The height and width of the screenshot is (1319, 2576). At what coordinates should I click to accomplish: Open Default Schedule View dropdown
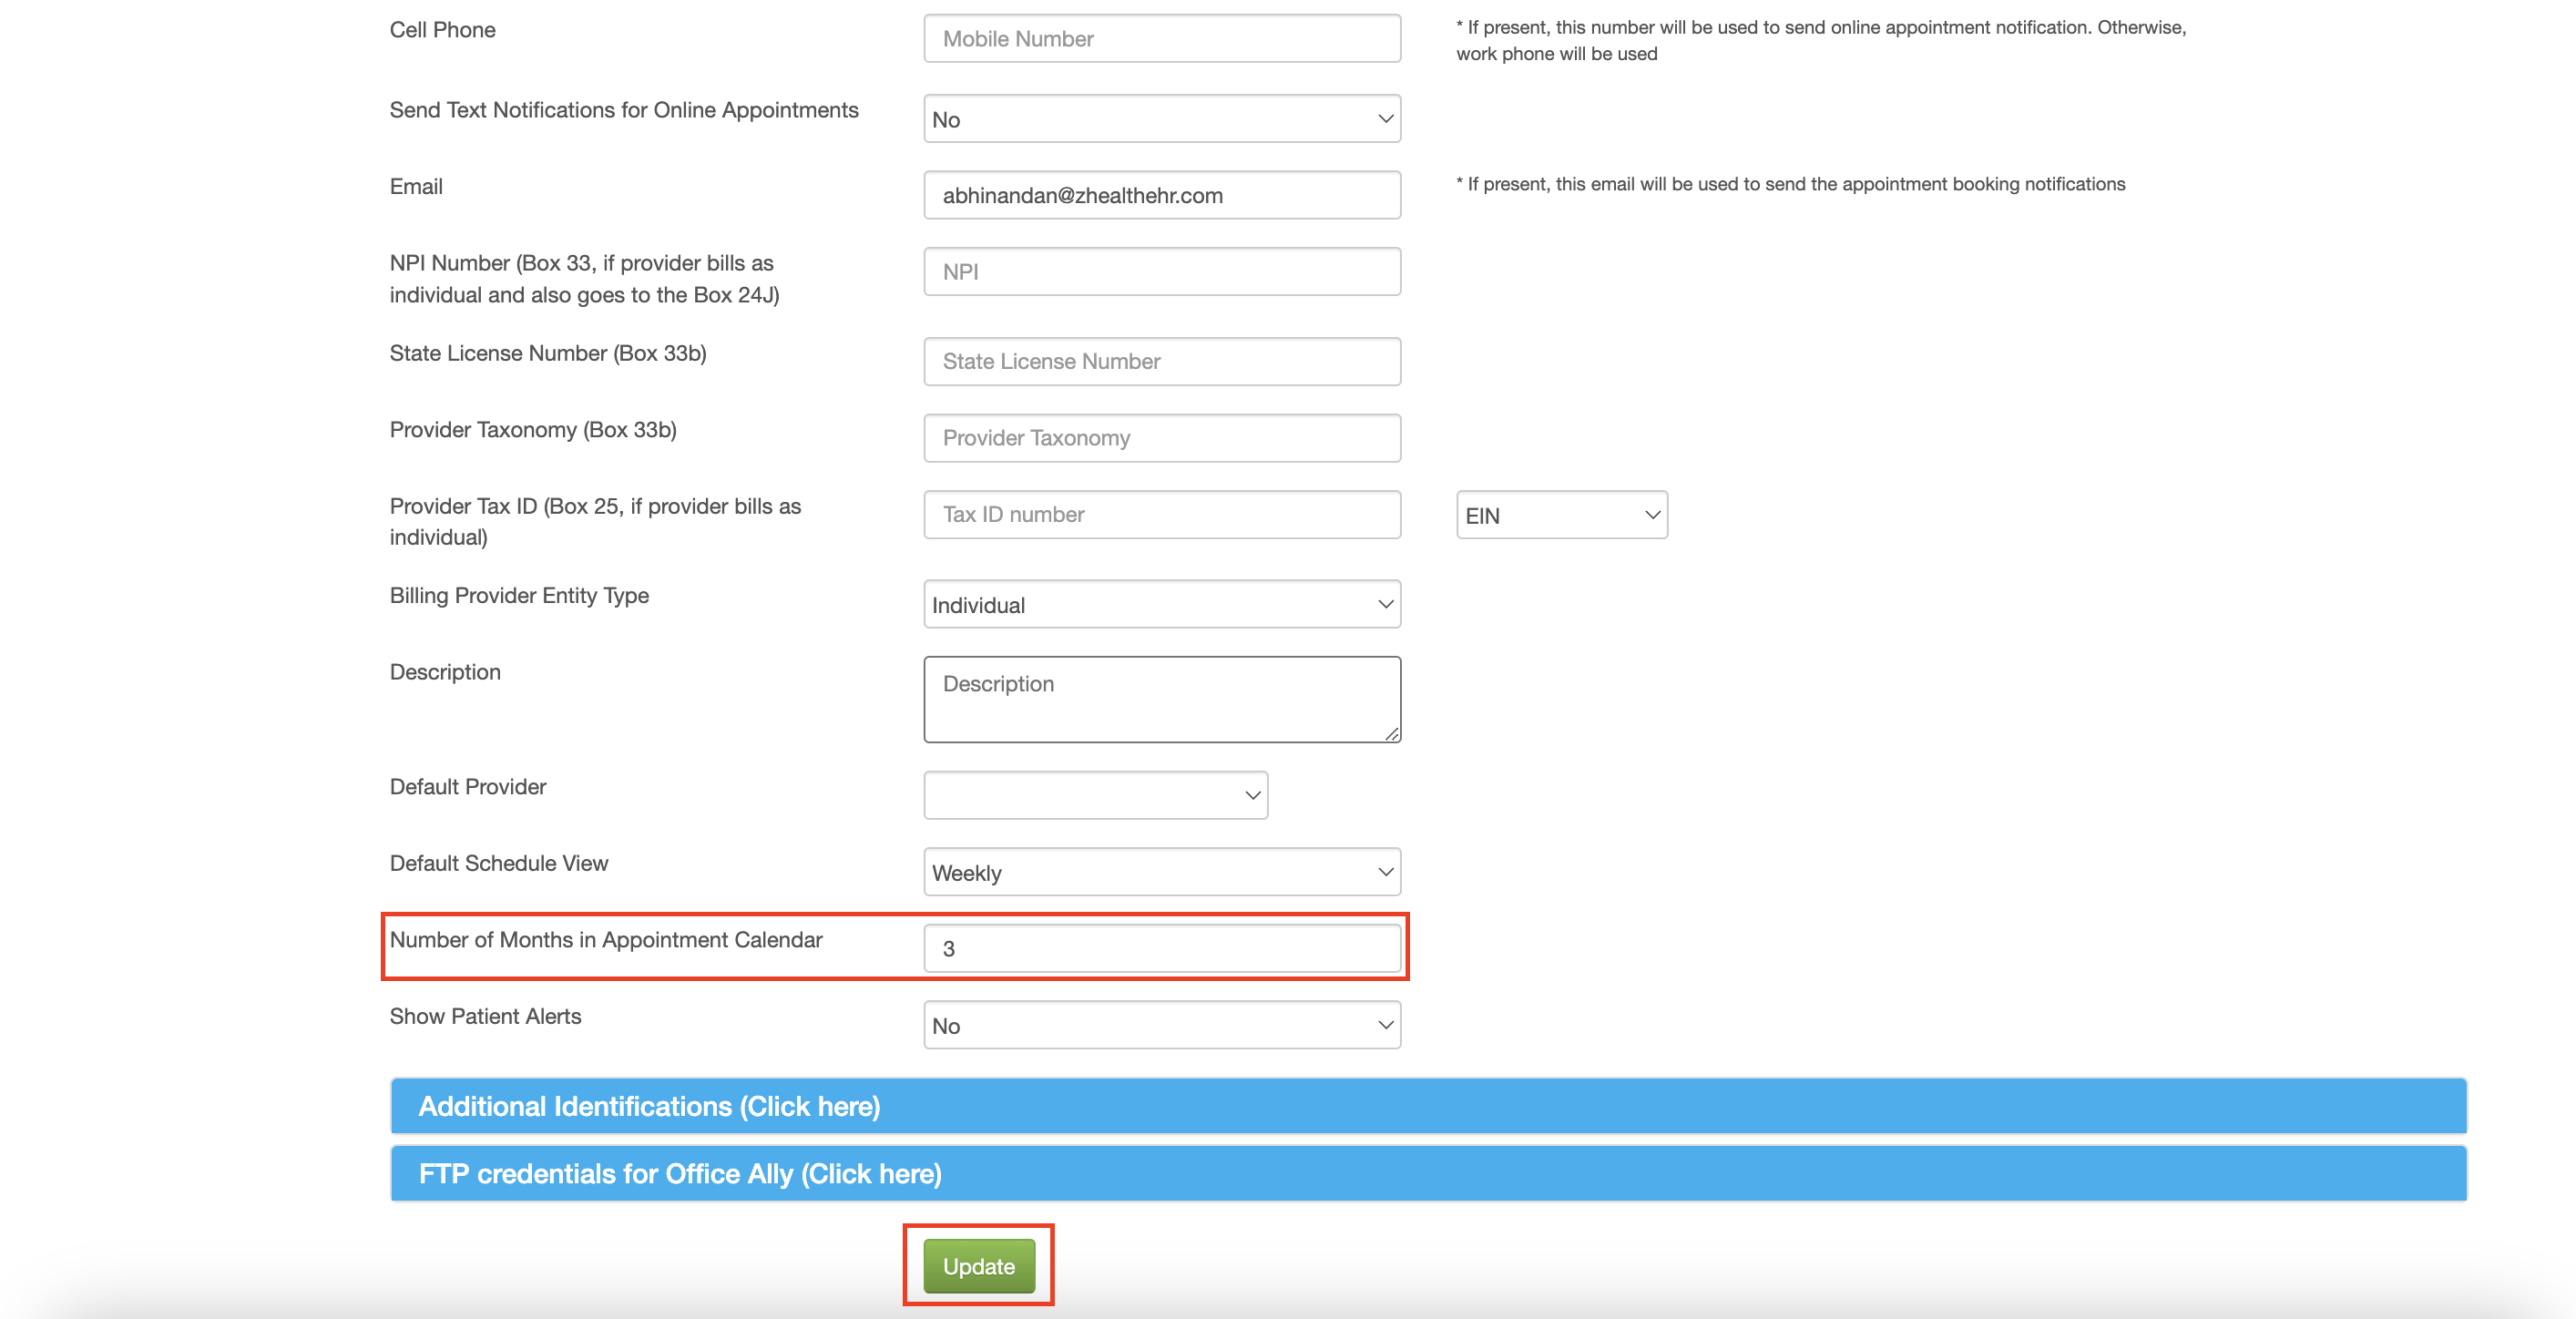click(1162, 872)
